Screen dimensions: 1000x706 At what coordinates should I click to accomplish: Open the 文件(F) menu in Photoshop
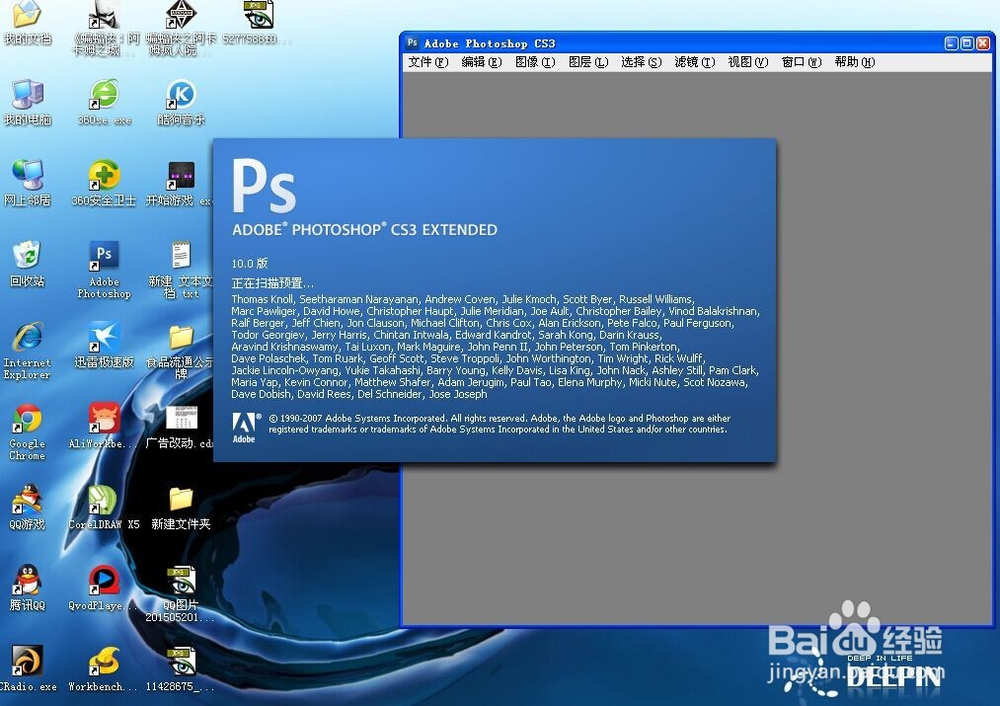tap(428, 62)
